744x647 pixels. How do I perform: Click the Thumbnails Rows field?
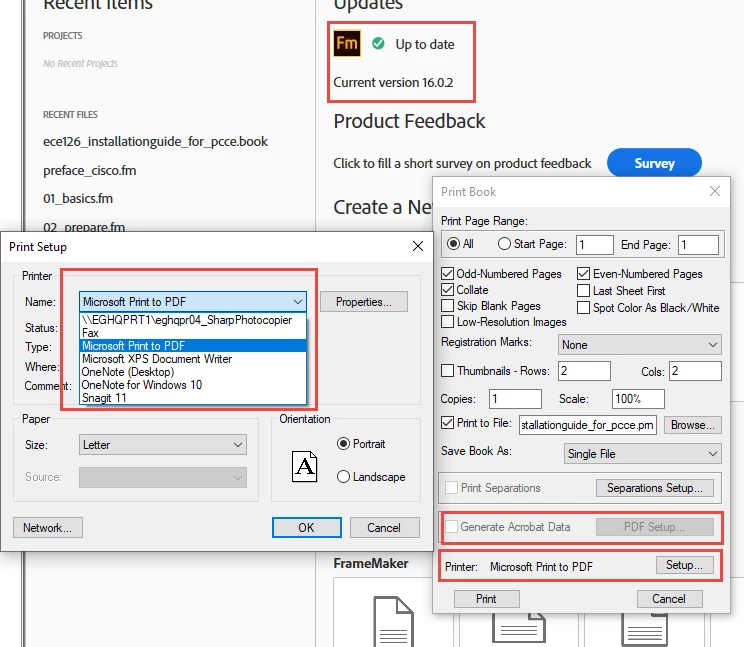coord(584,370)
